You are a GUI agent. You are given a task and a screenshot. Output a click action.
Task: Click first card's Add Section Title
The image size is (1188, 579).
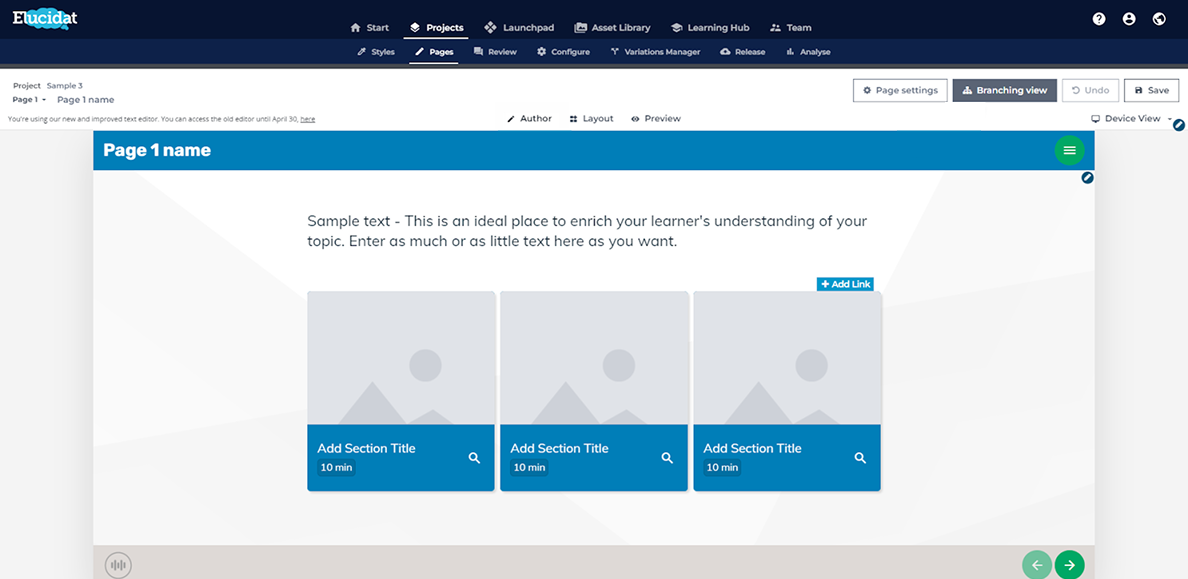(x=366, y=448)
